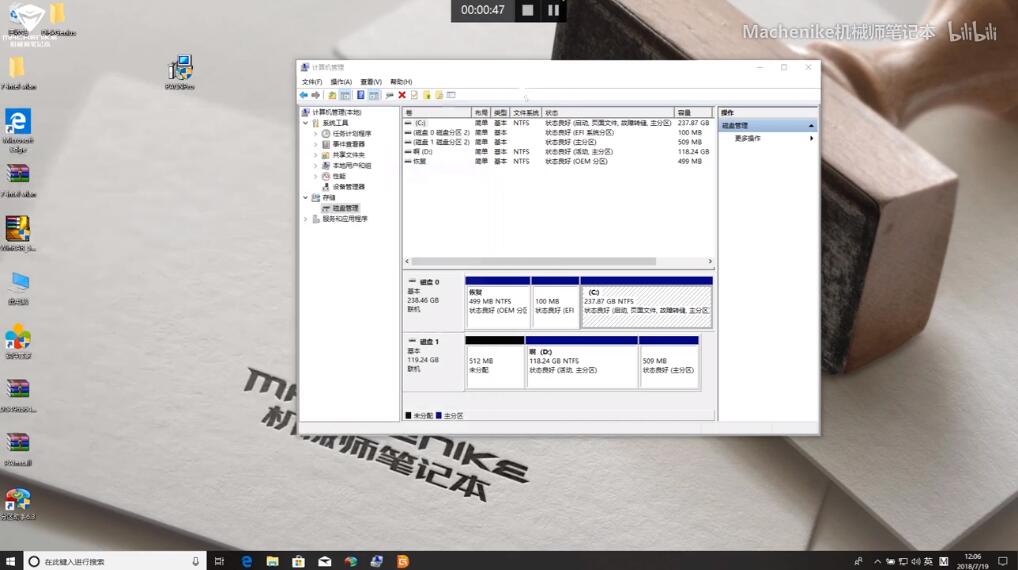Open the 操作(A) menu
The image size is (1018, 570).
click(x=341, y=82)
